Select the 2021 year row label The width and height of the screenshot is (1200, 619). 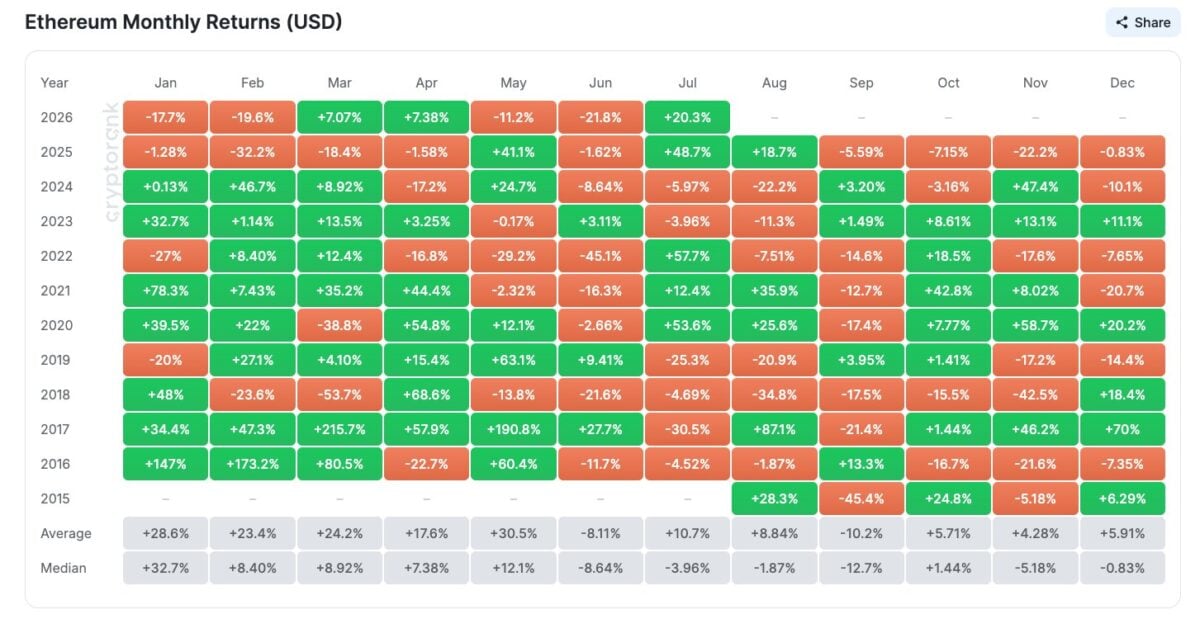pyautogui.click(x=56, y=290)
